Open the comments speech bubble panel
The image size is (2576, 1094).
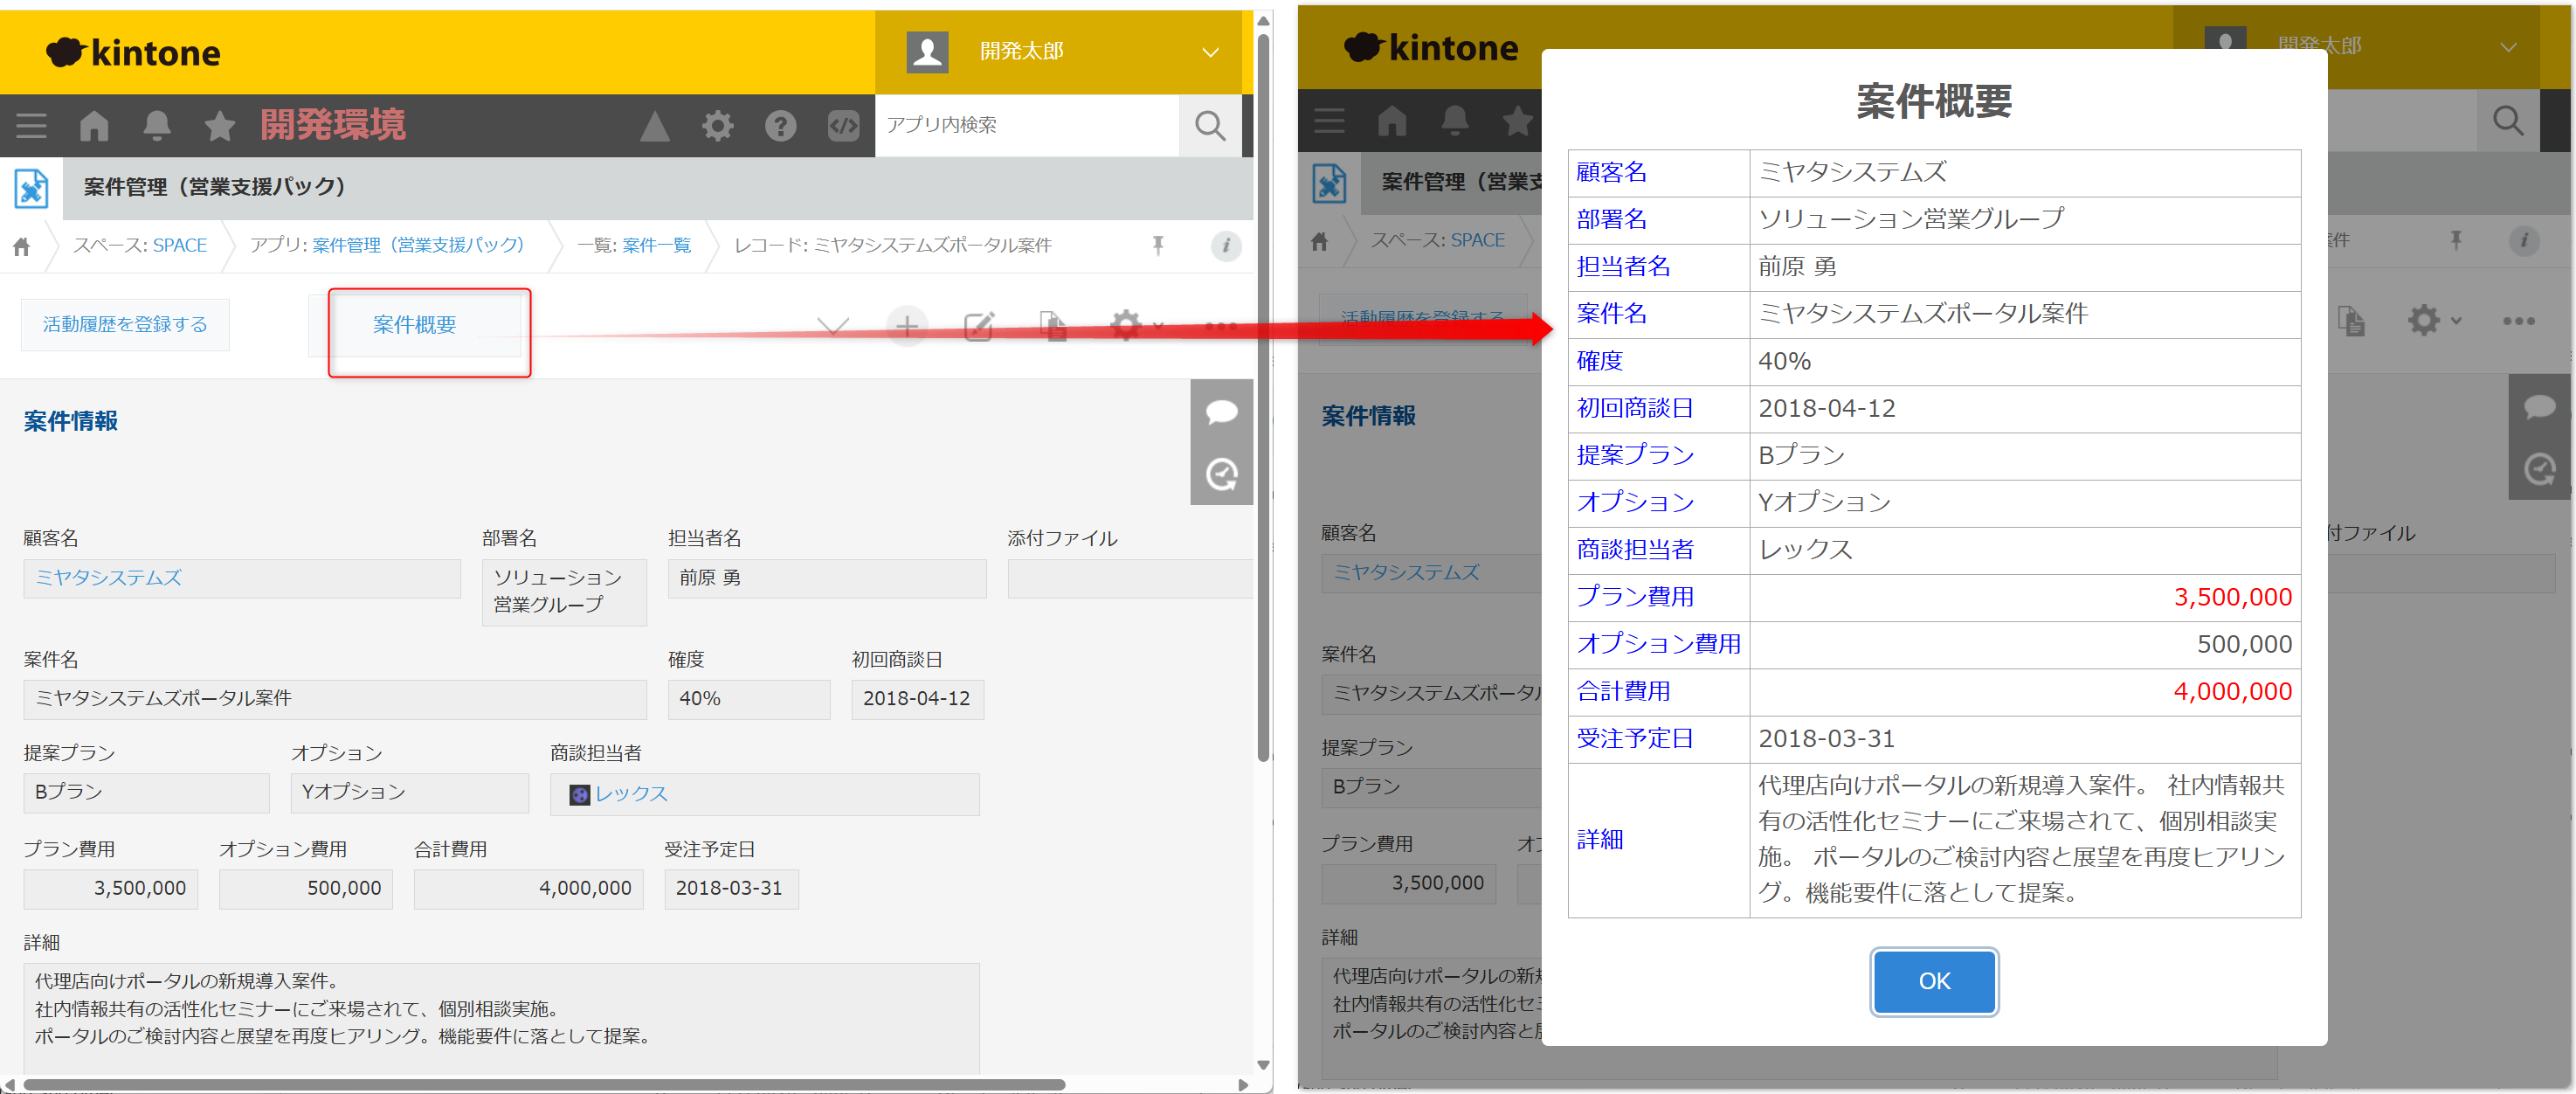point(1221,412)
